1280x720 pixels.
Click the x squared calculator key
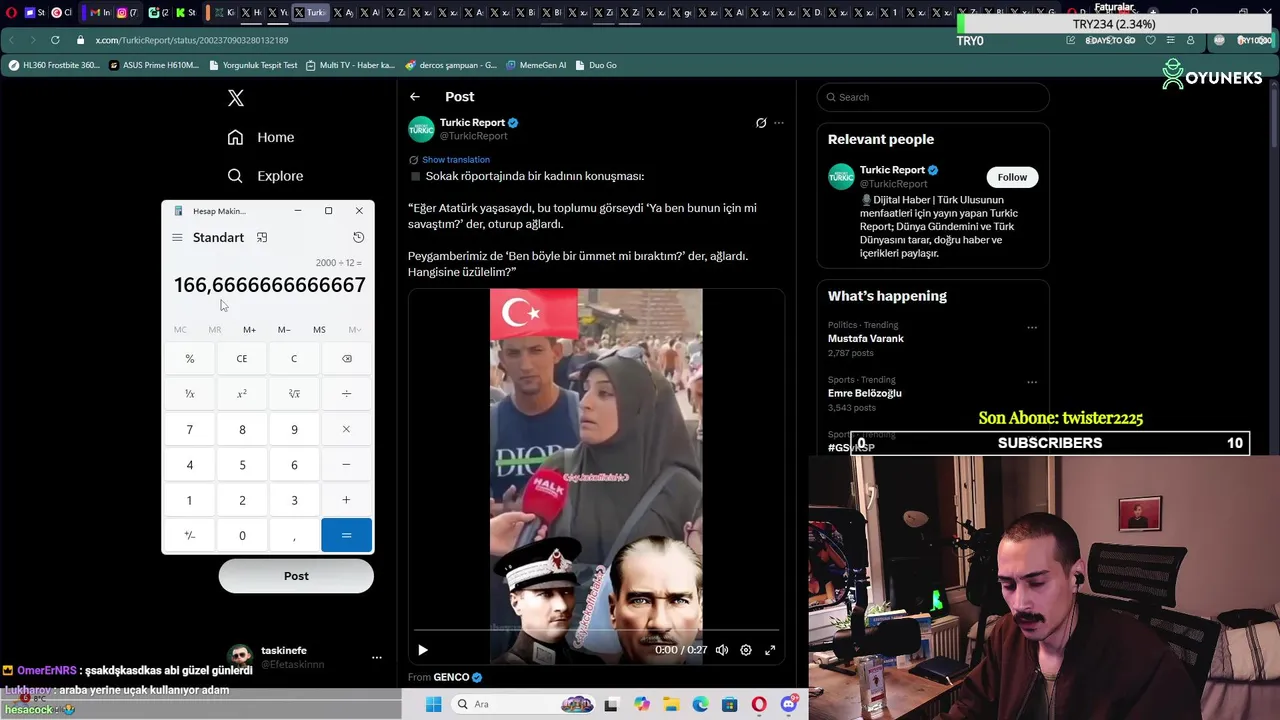tap(242, 394)
